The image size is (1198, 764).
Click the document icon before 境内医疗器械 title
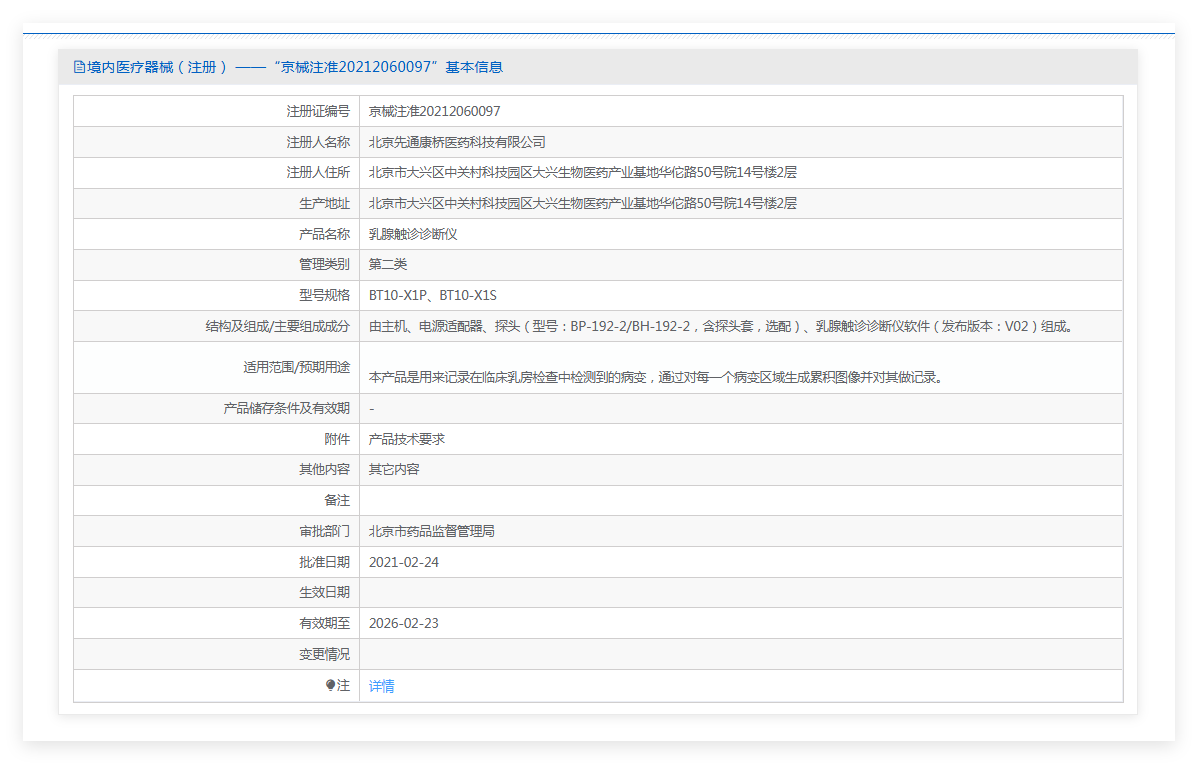(79, 67)
